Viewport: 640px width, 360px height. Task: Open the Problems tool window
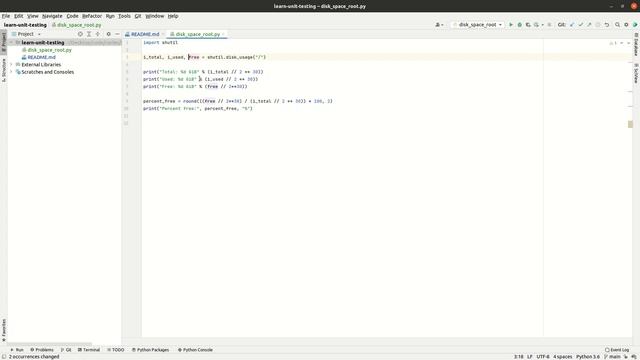(x=42, y=350)
